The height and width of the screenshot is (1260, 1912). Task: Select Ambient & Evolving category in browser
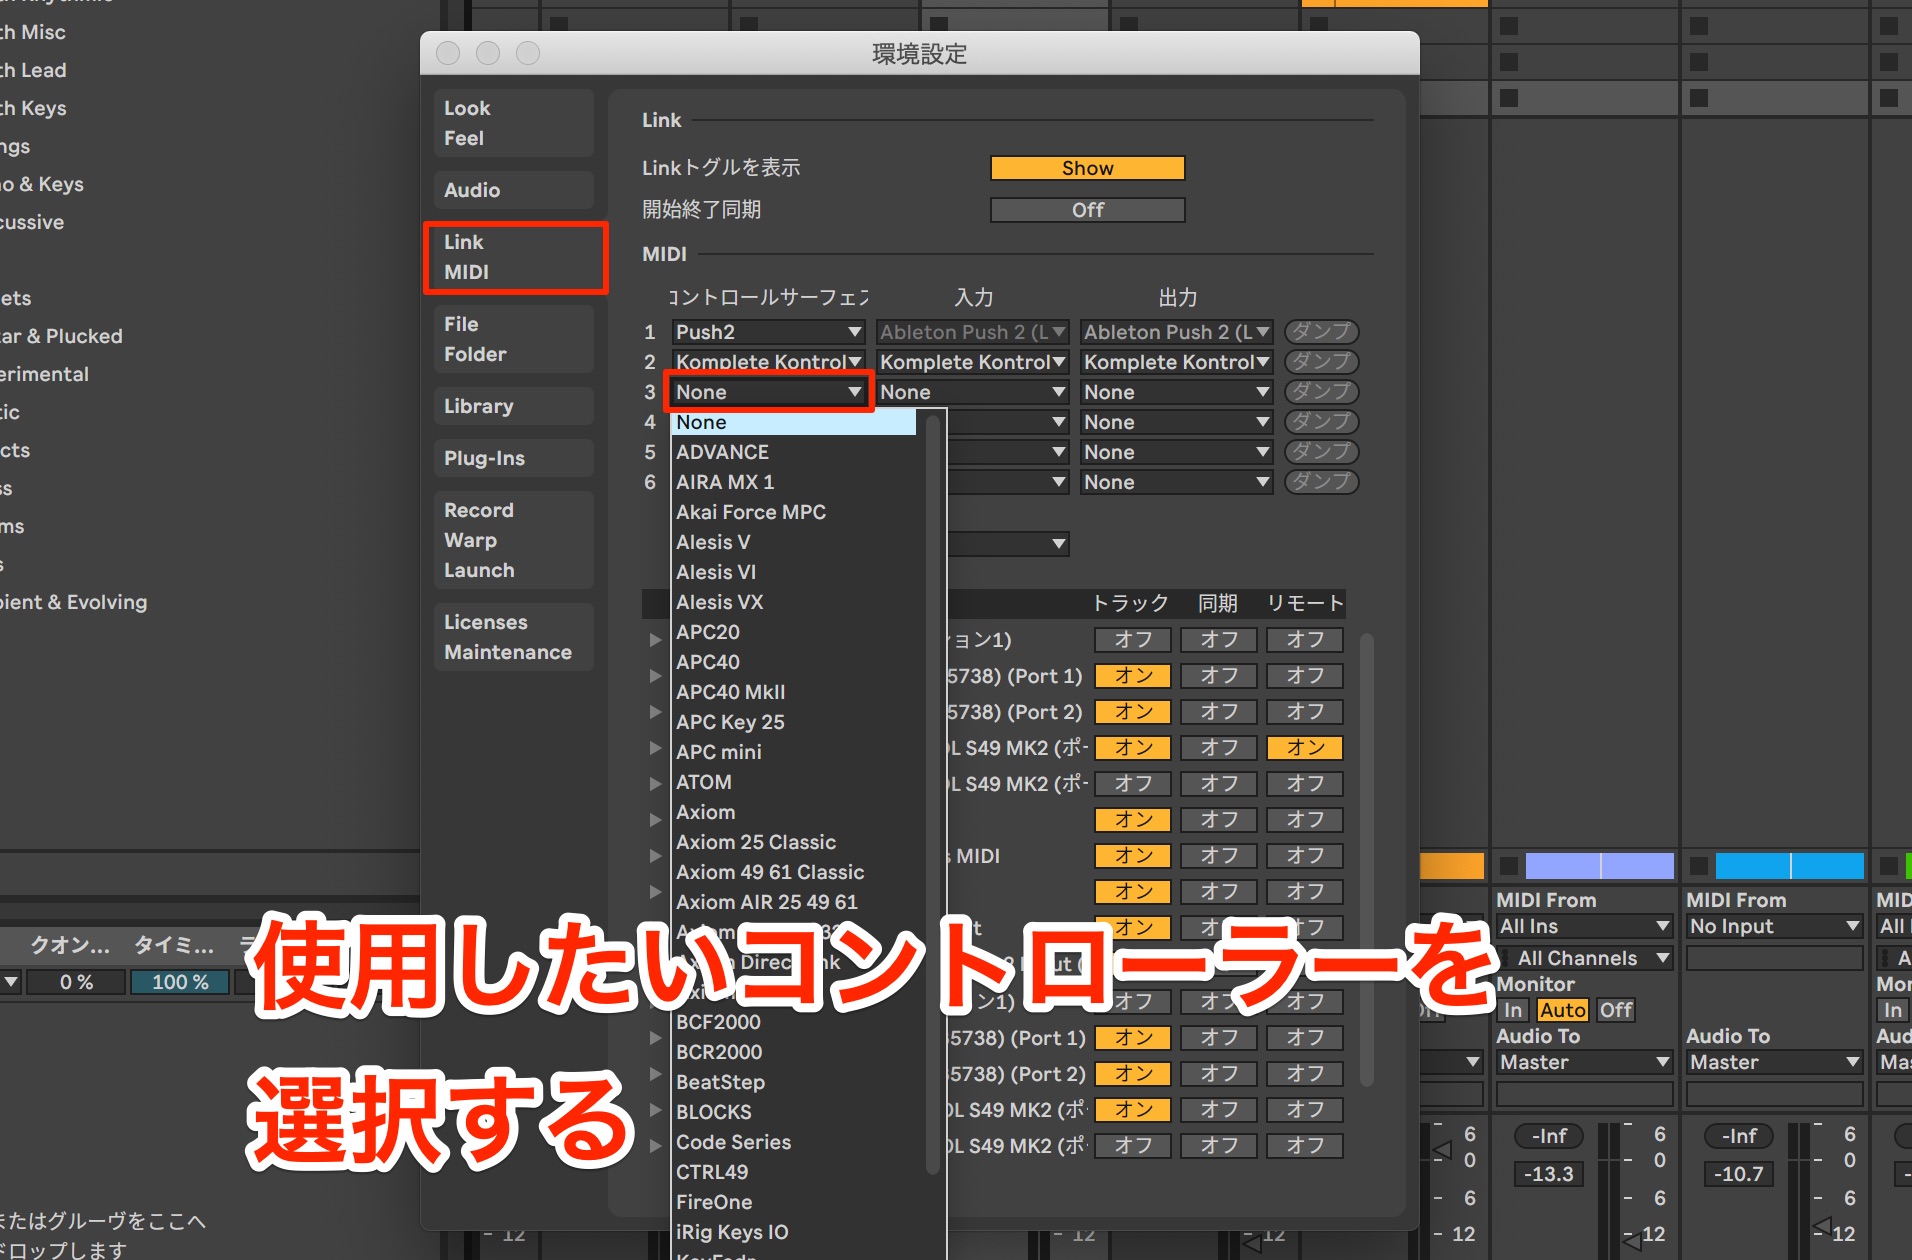(x=74, y=602)
